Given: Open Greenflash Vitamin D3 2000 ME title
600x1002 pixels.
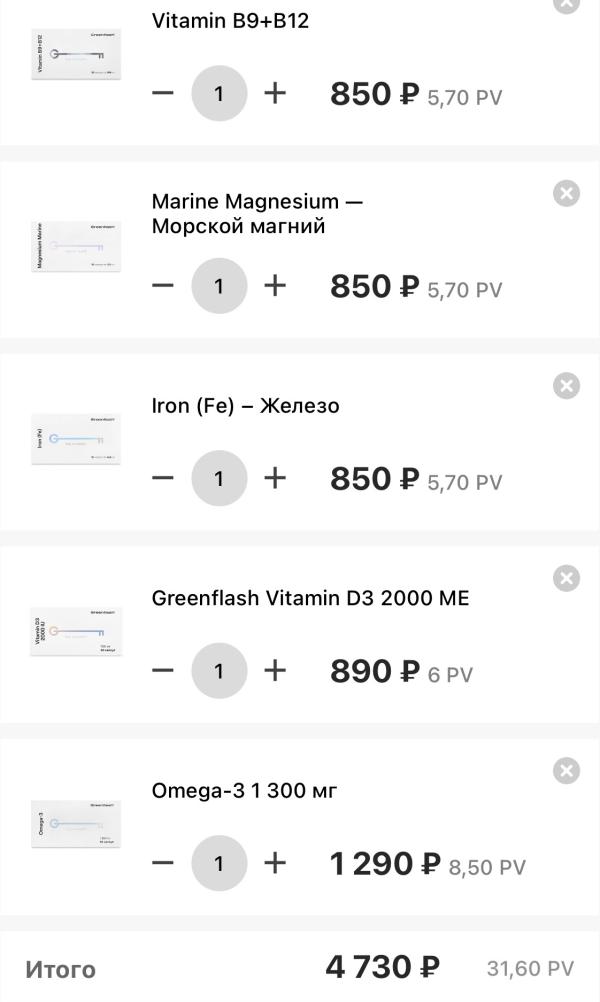Looking at the screenshot, I should (310, 598).
